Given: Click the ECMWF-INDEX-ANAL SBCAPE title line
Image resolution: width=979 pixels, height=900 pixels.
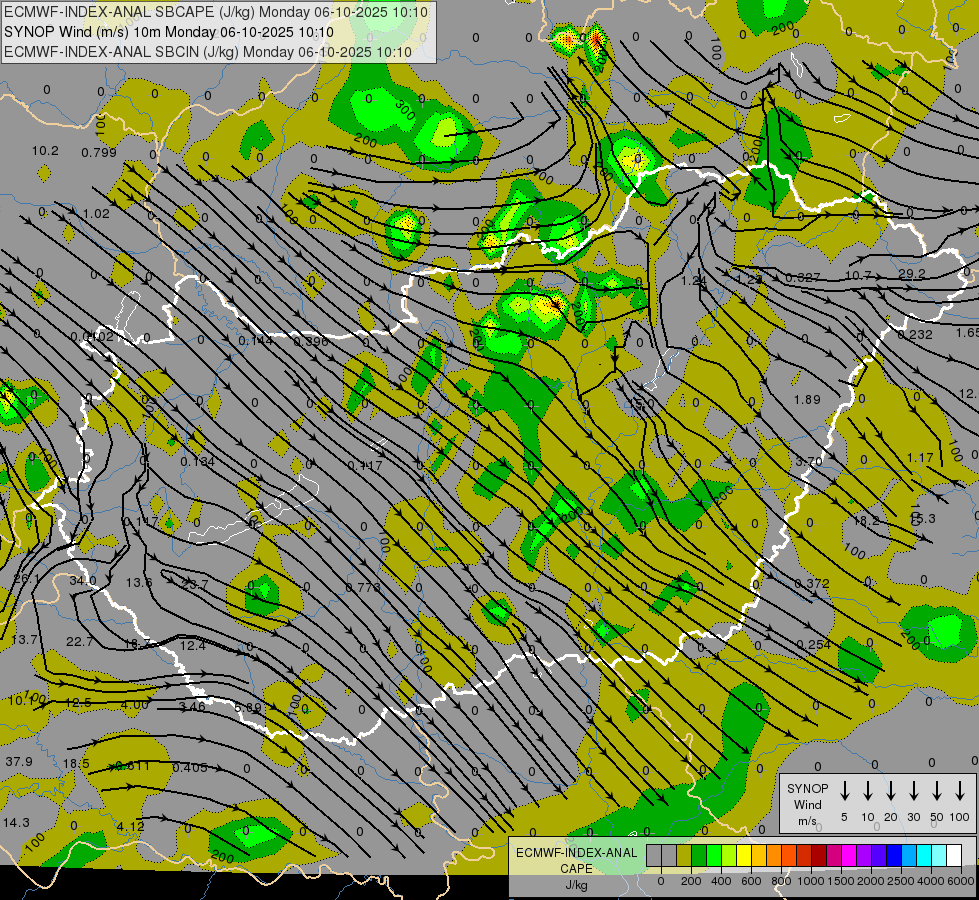Looking at the screenshot, I should point(215,12).
